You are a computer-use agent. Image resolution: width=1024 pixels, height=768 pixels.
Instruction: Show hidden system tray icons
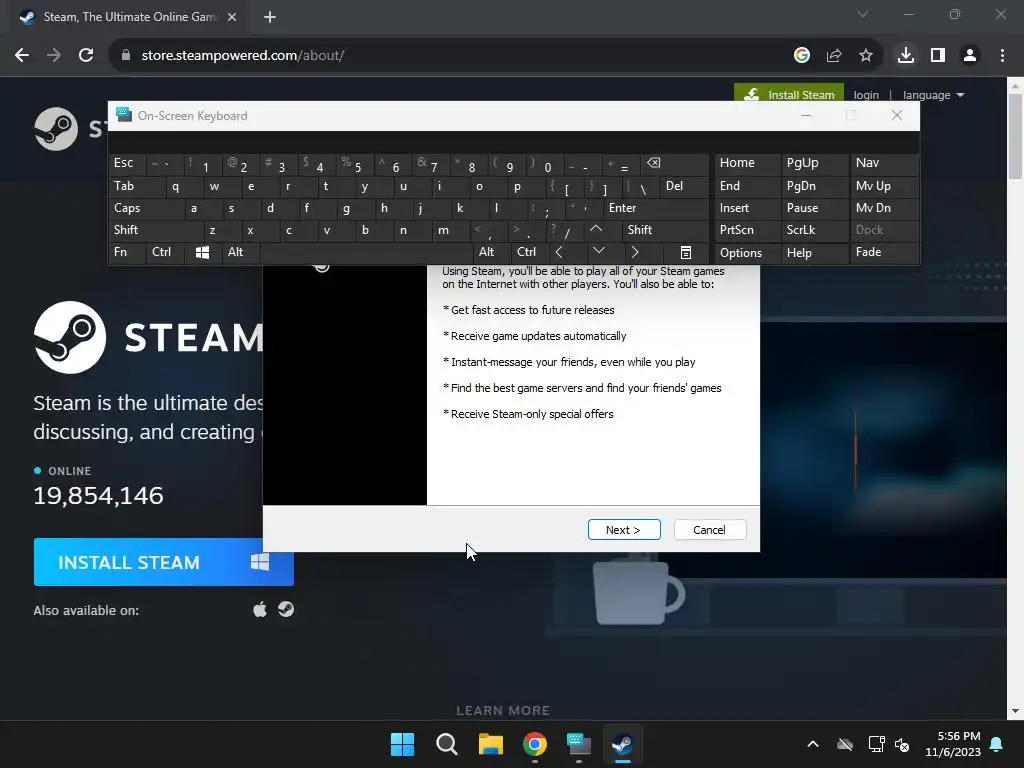(813, 744)
